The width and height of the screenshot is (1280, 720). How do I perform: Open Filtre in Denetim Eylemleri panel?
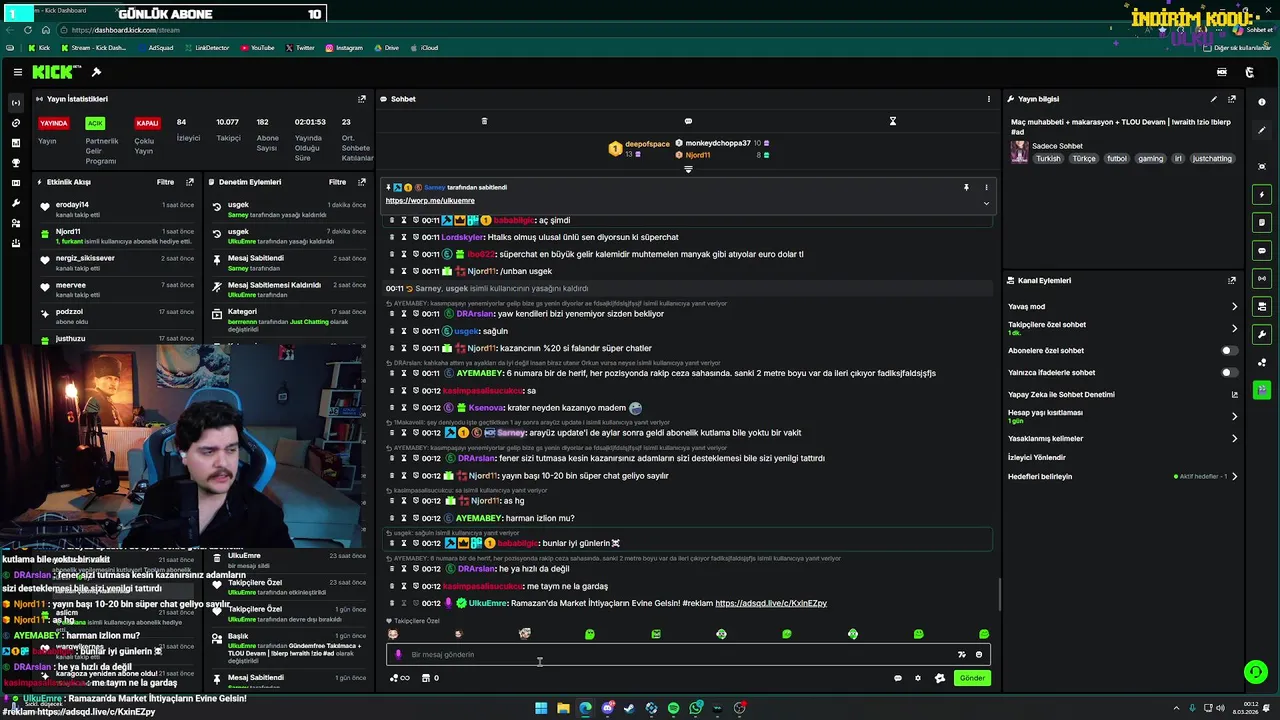[x=338, y=182]
